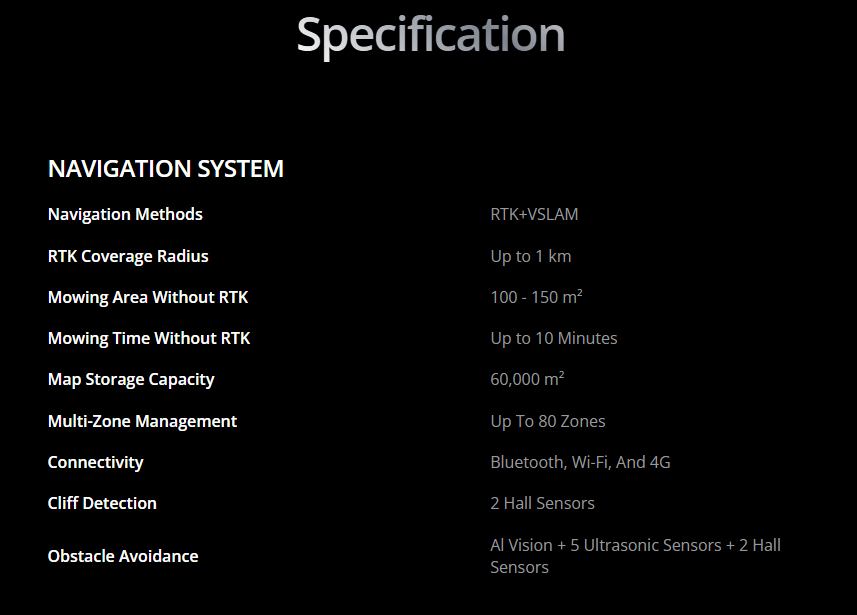Click the Specification page heading

430,35
